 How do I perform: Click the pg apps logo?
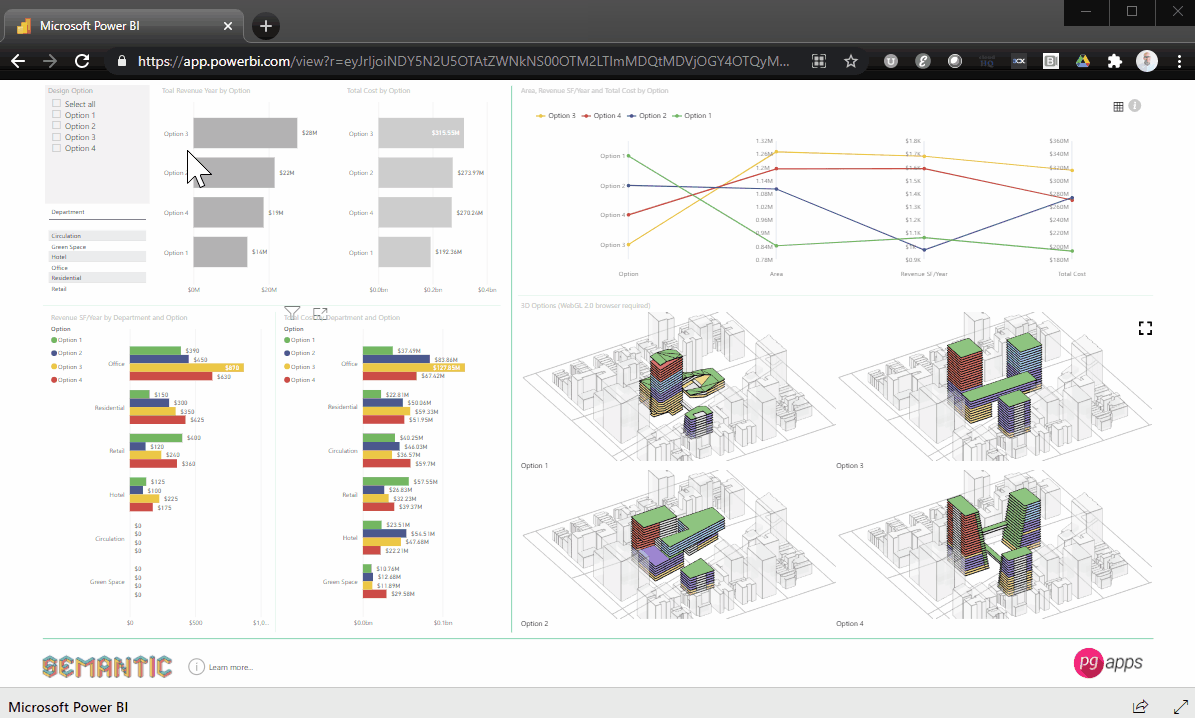pos(1108,663)
